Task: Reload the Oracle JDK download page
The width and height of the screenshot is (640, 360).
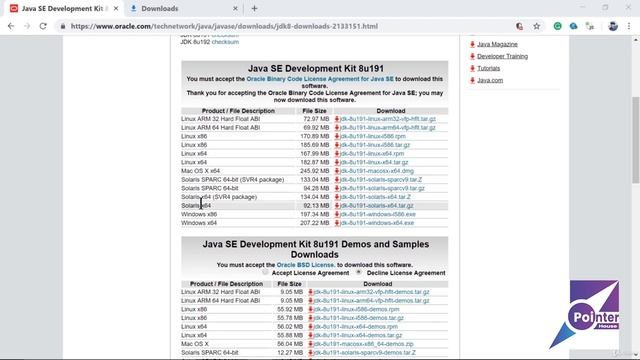Action: 43,26
